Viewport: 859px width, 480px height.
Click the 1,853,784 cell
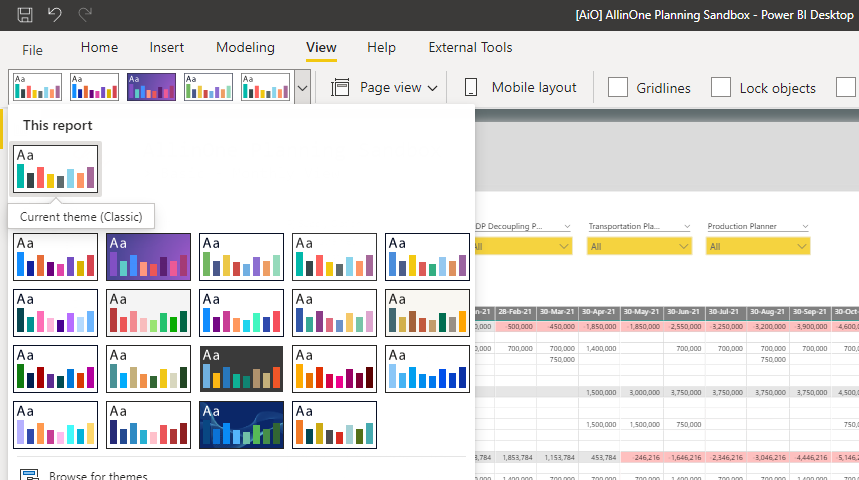[x=517, y=458]
